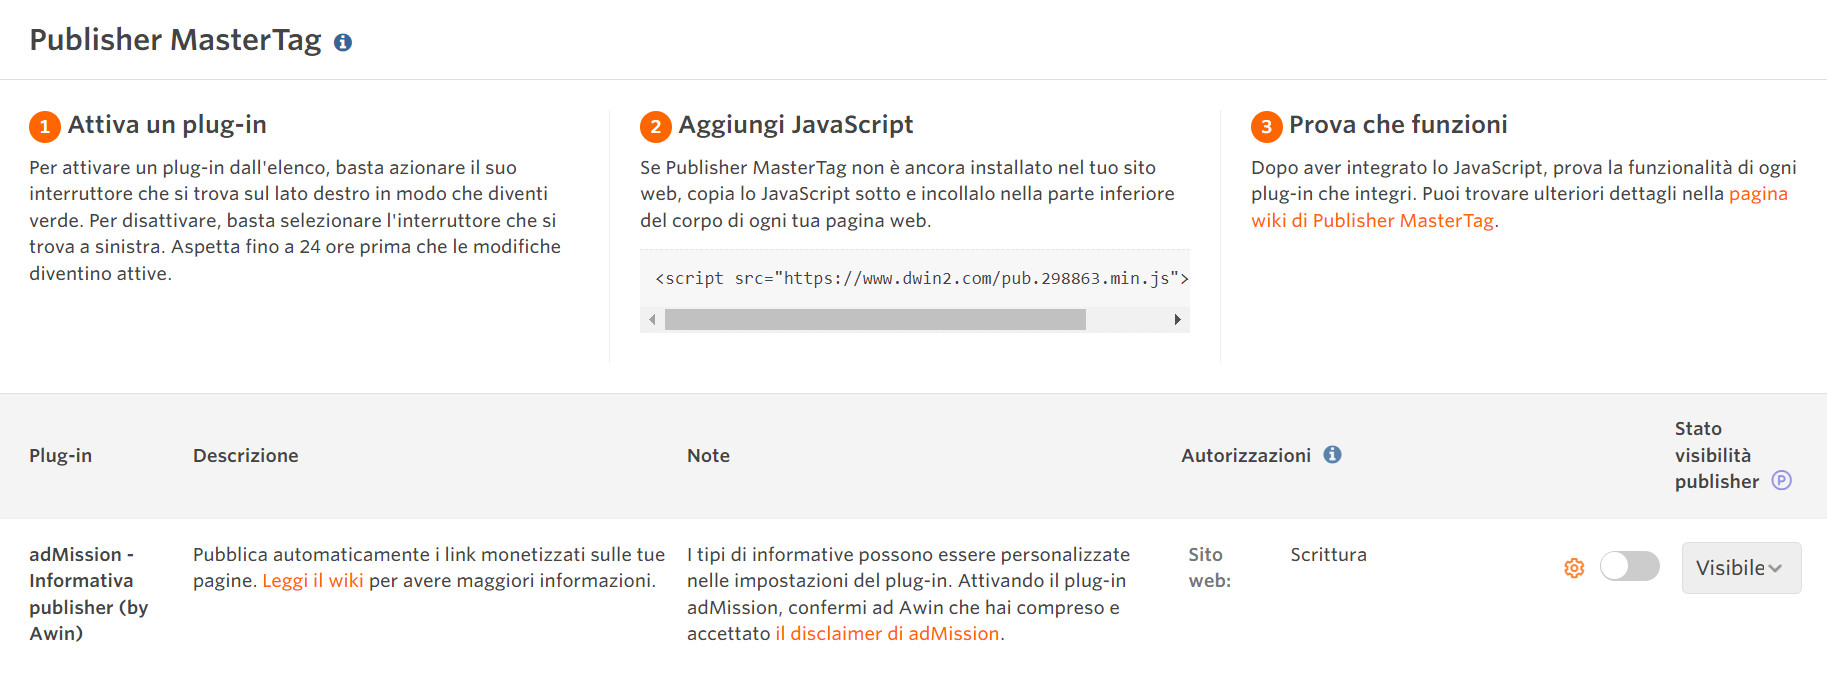Click the Descrizione column header
The height and width of the screenshot is (681, 1827).
click(x=245, y=456)
